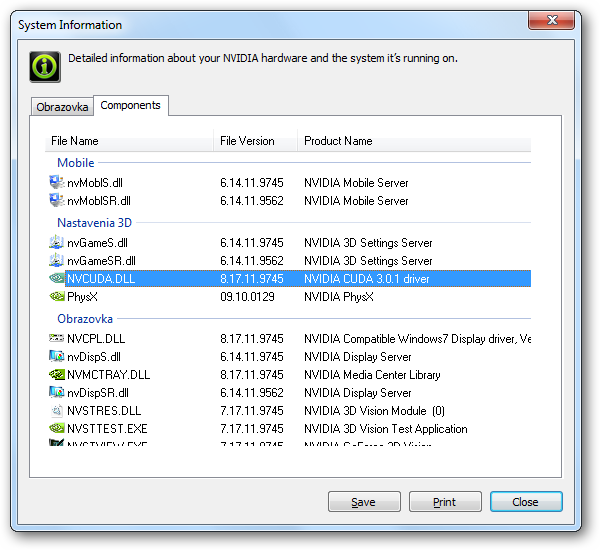600x550 pixels.
Task: Click the nvDispS.dll monitor icon
Action: (x=57, y=356)
